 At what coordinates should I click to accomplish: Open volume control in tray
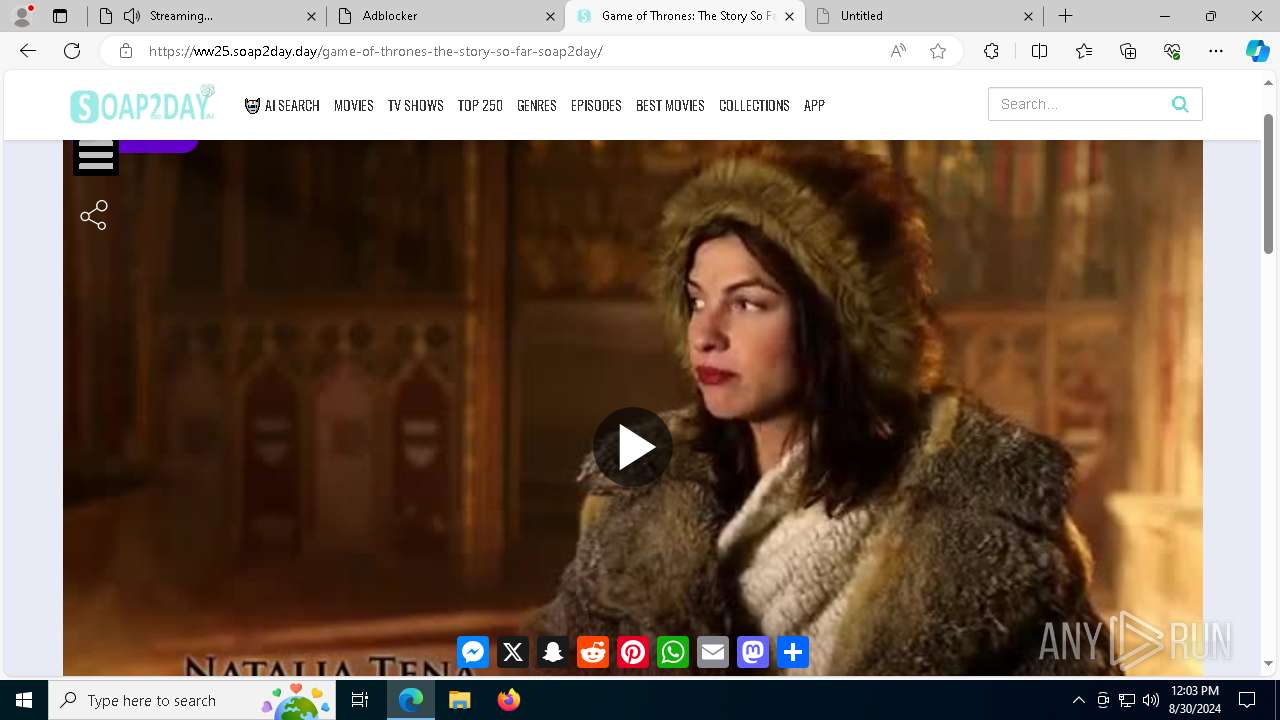1151,700
